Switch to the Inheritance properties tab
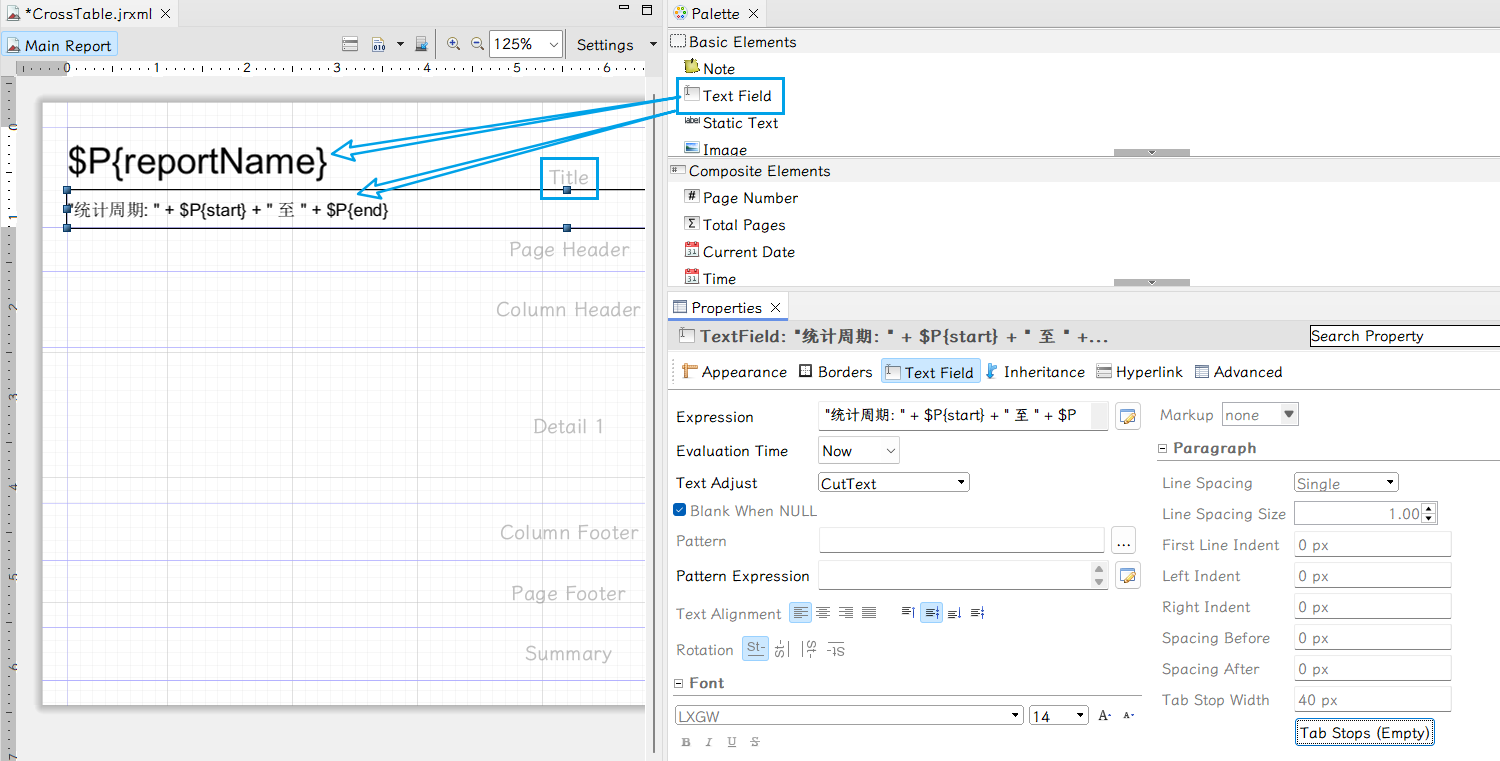This screenshot has height=761, width=1500. [x=1035, y=371]
